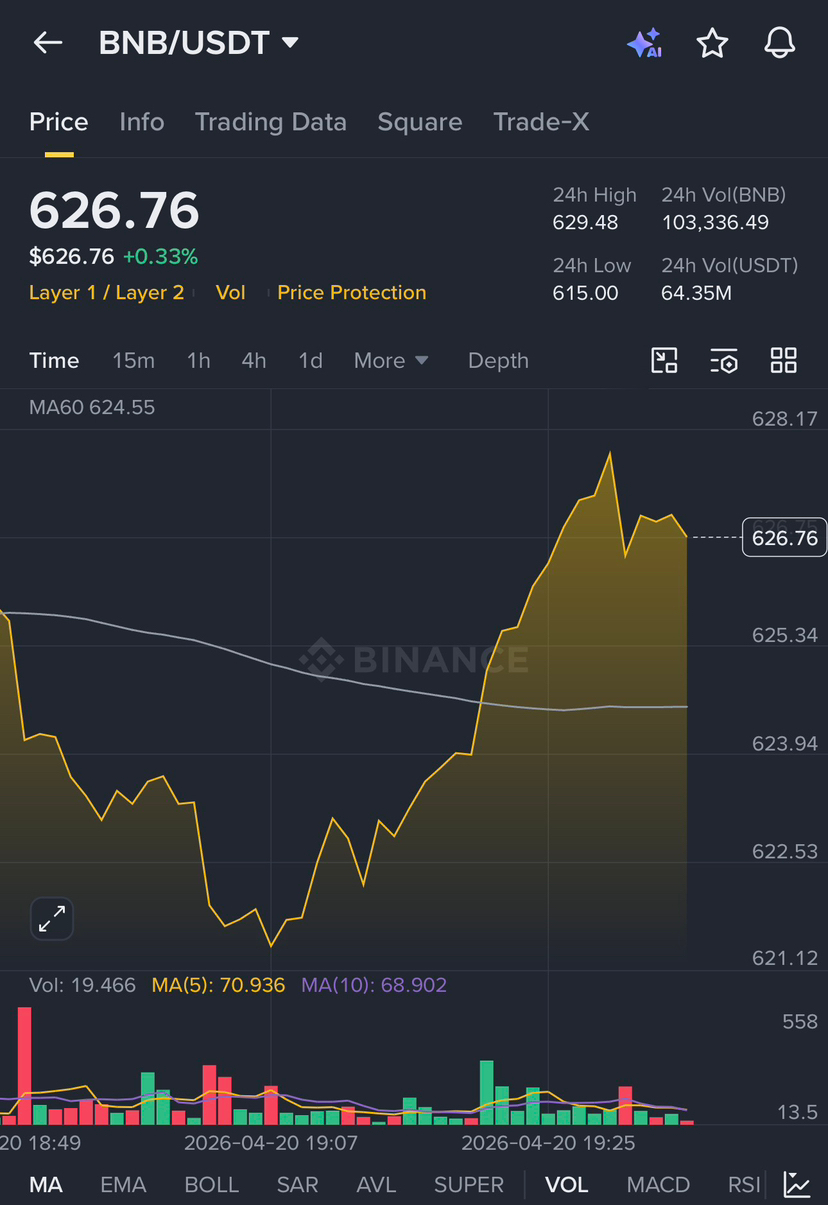This screenshot has height=1205, width=828.
Task: Select the 4h interval
Action: pyautogui.click(x=254, y=360)
